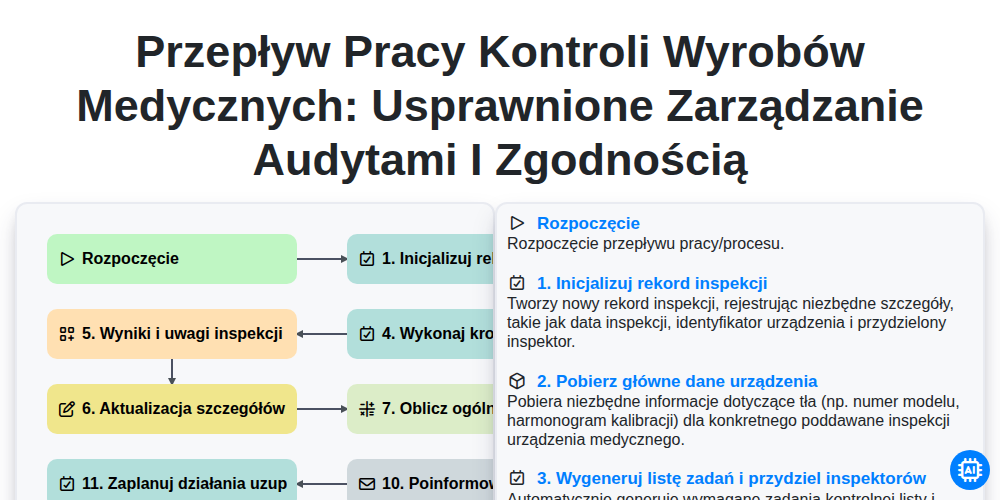This screenshot has width=1000, height=500.
Task: Click envelope icon in node 10 Poinformow
Action: pyautogui.click(x=367, y=484)
